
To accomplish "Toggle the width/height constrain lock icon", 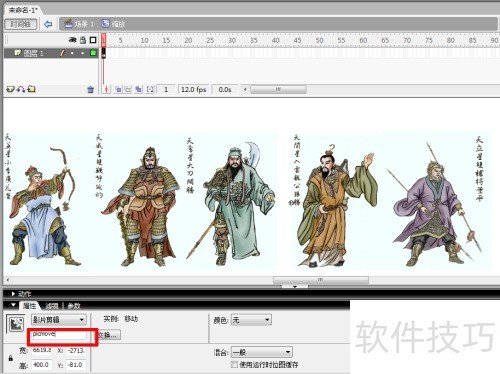I will click(11, 358).
